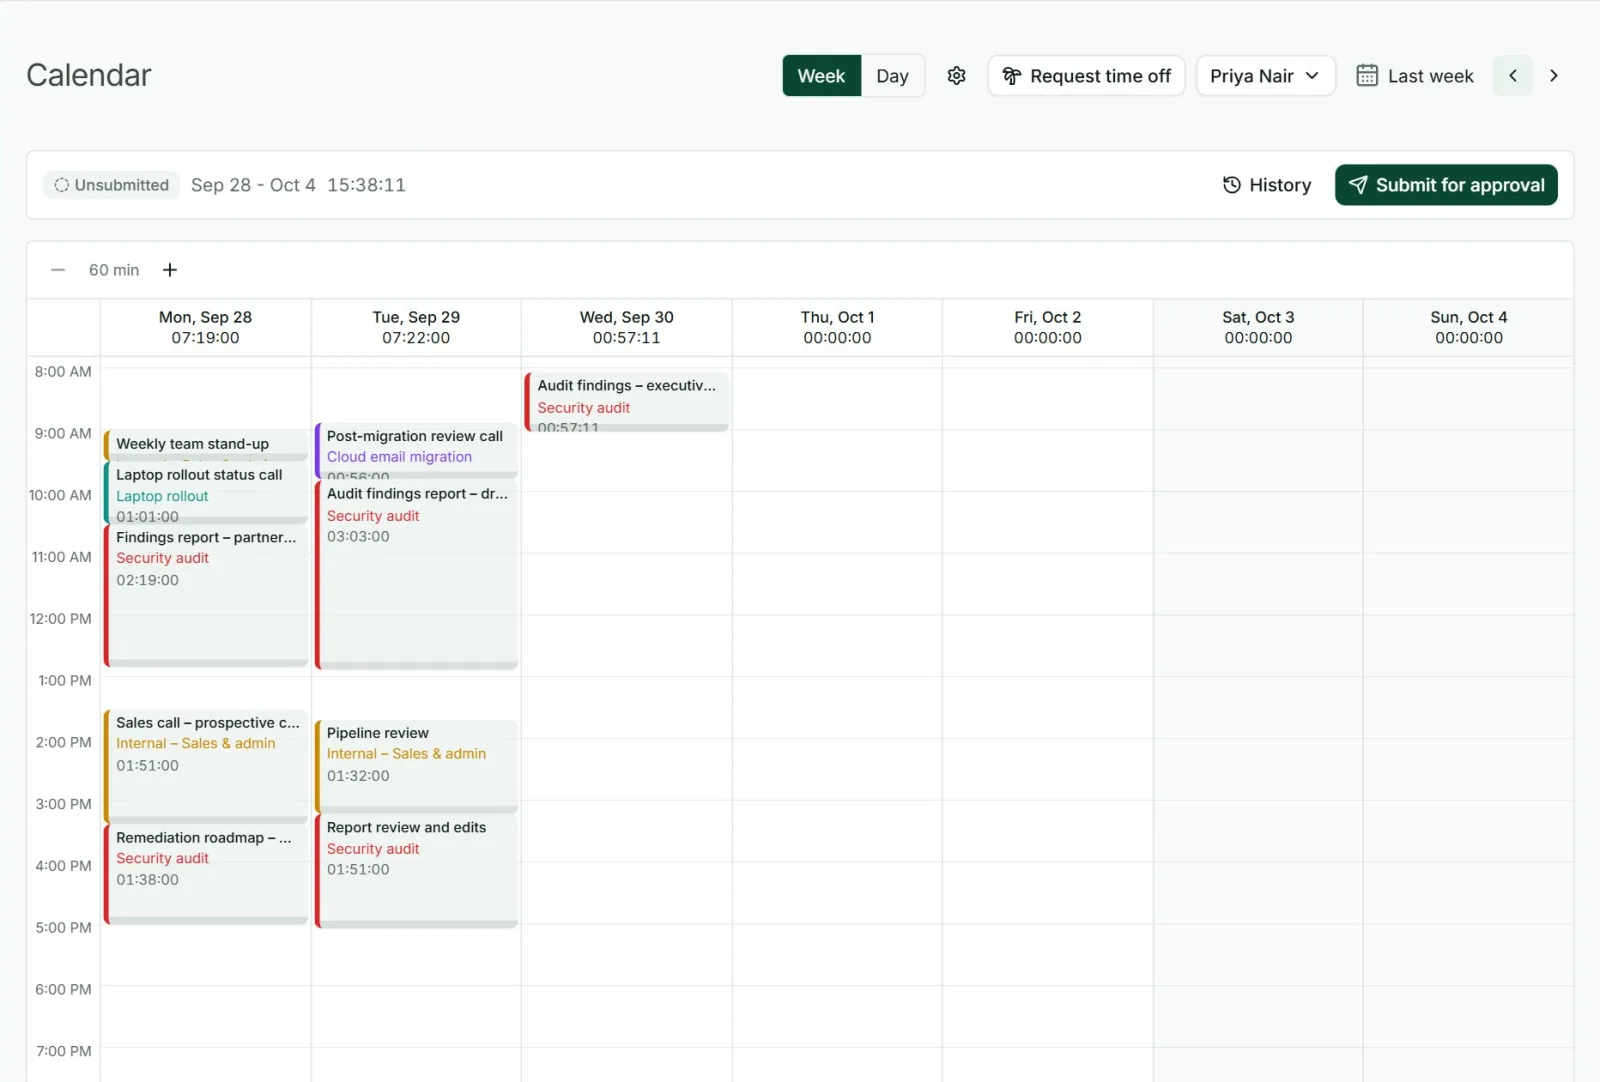1600x1082 pixels.
Task: Switch to Week view
Action: point(821,76)
